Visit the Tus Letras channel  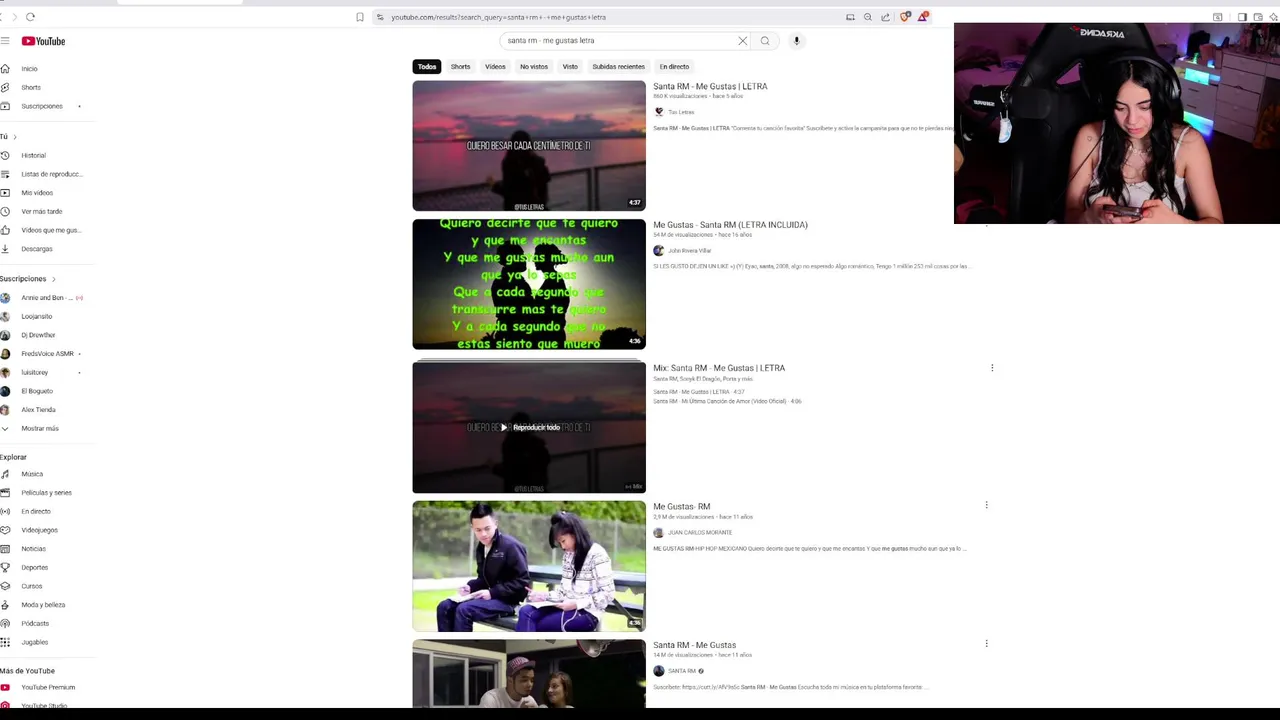(x=680, y=112)
